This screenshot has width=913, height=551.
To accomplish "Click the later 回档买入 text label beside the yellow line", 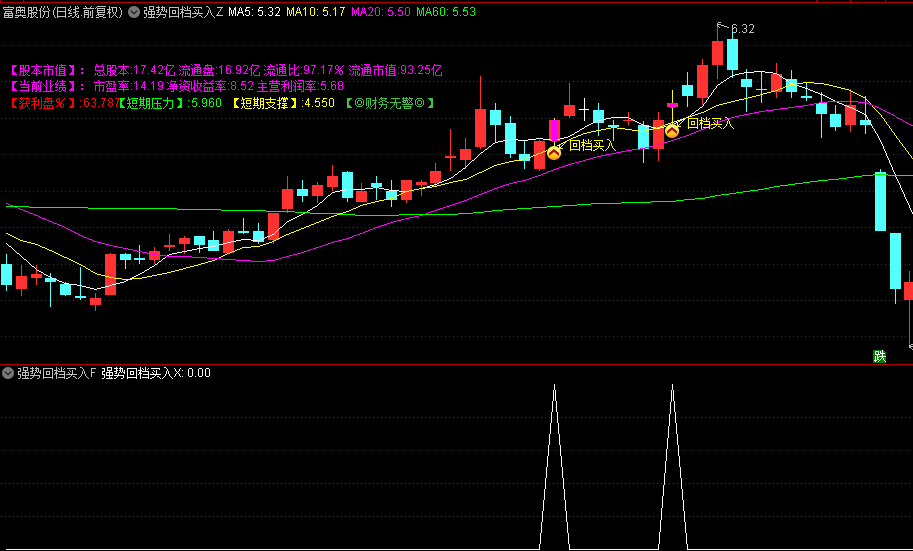I will pyautogui.click(x=711, y=123).
